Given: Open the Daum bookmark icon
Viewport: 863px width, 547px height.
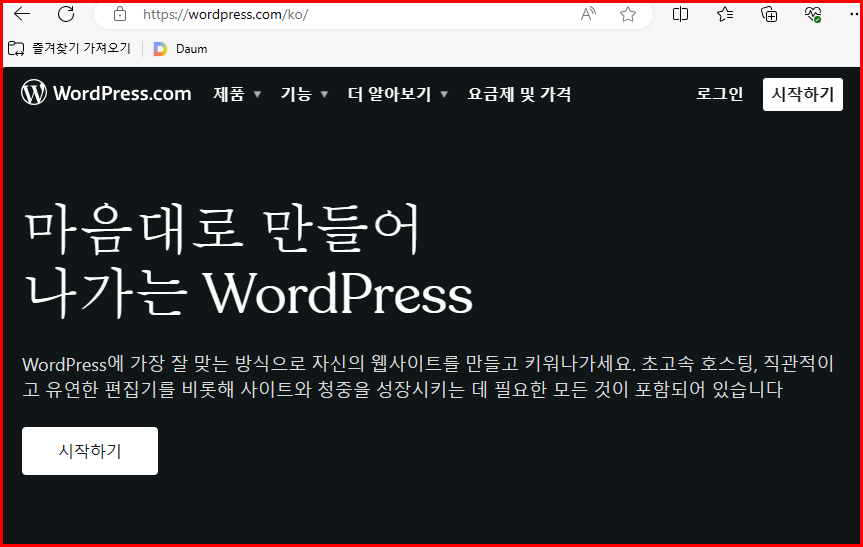Looking at the screenshot, I should point(160,49).
